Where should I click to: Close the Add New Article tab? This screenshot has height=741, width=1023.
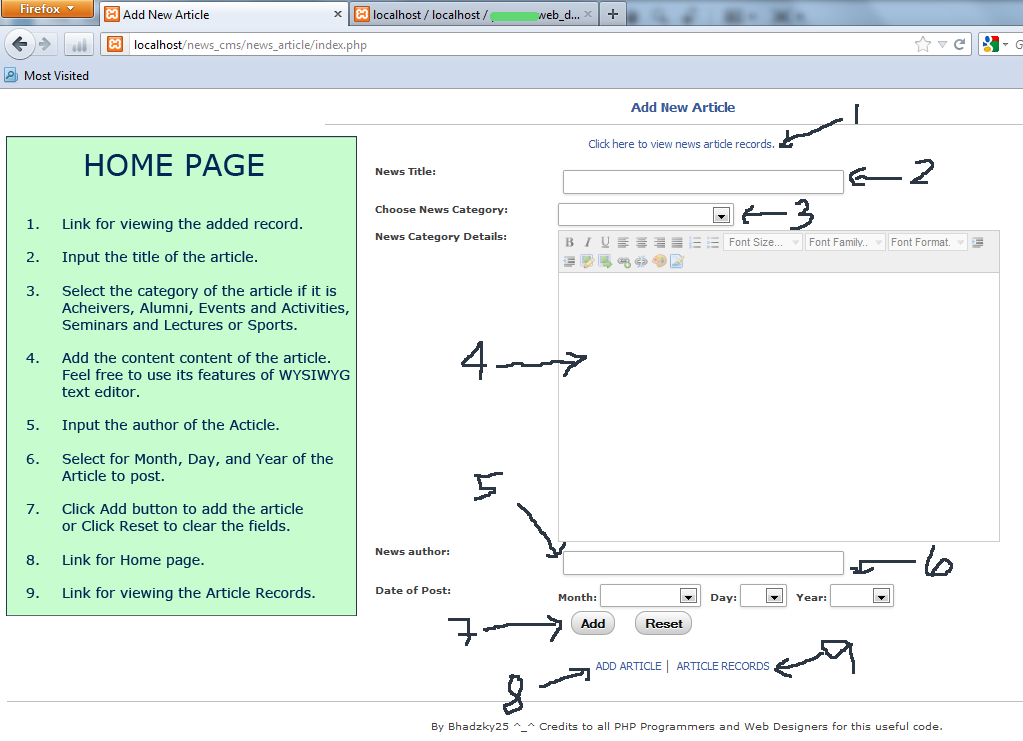pyautogui.click(x=337, y=14)
